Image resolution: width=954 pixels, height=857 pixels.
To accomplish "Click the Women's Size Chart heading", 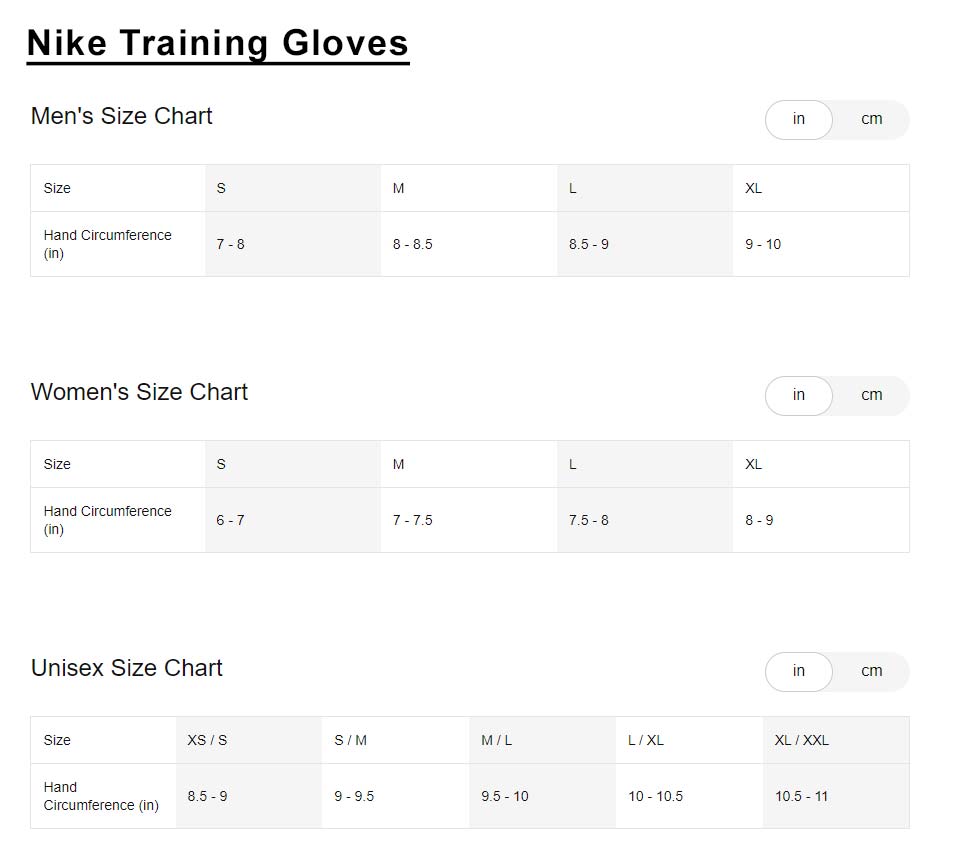I will (139, 392).
